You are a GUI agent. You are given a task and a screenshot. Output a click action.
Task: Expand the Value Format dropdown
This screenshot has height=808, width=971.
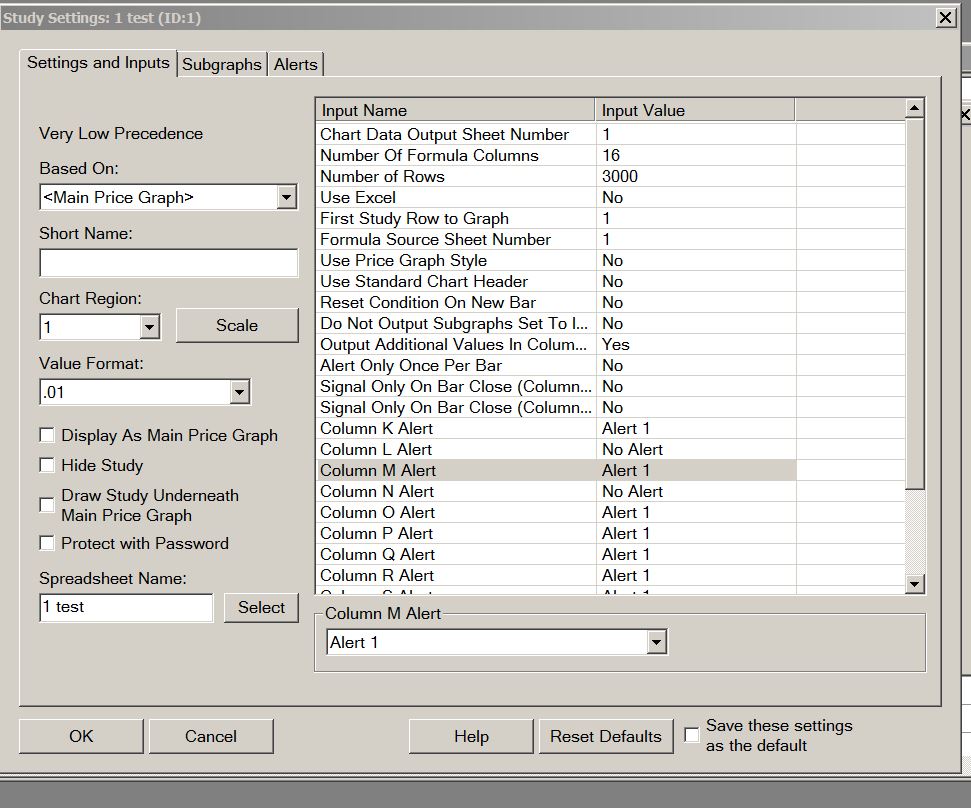pos(239,393)
